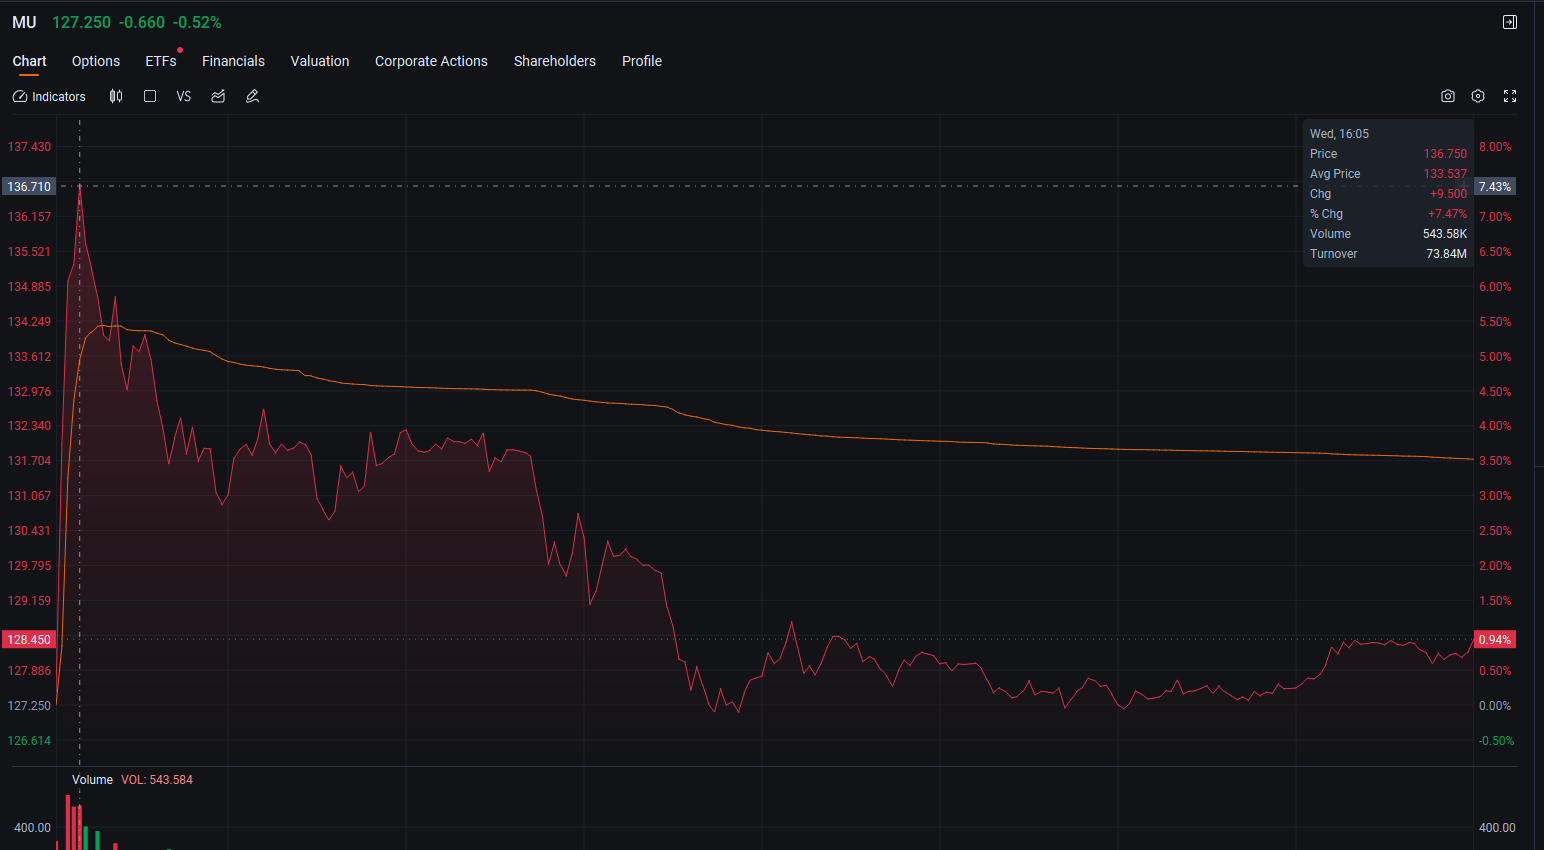Click the -0.660 price change value
The height and width of the screenshot is (850, 1544).
pyautogui.click(x=142, y=22)
